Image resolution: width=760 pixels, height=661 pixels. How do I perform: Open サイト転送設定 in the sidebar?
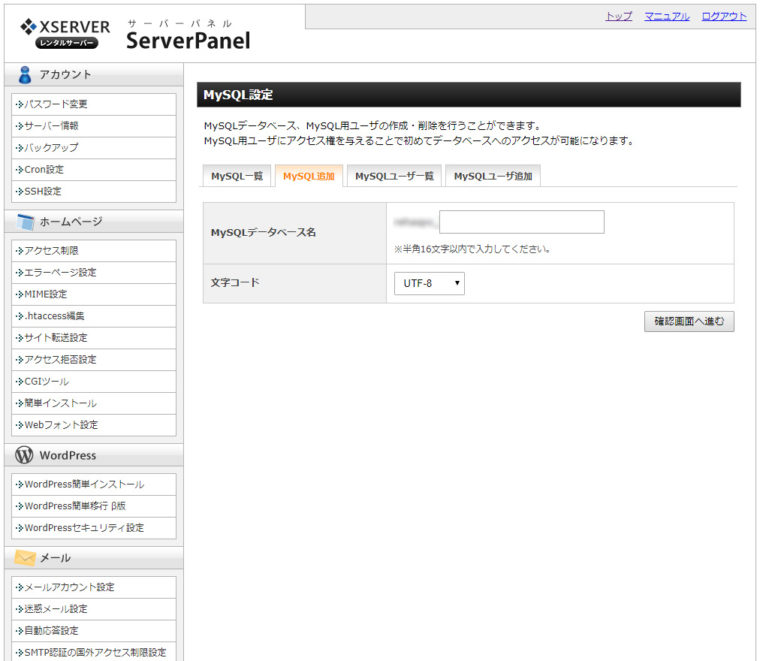coord(94,338)
